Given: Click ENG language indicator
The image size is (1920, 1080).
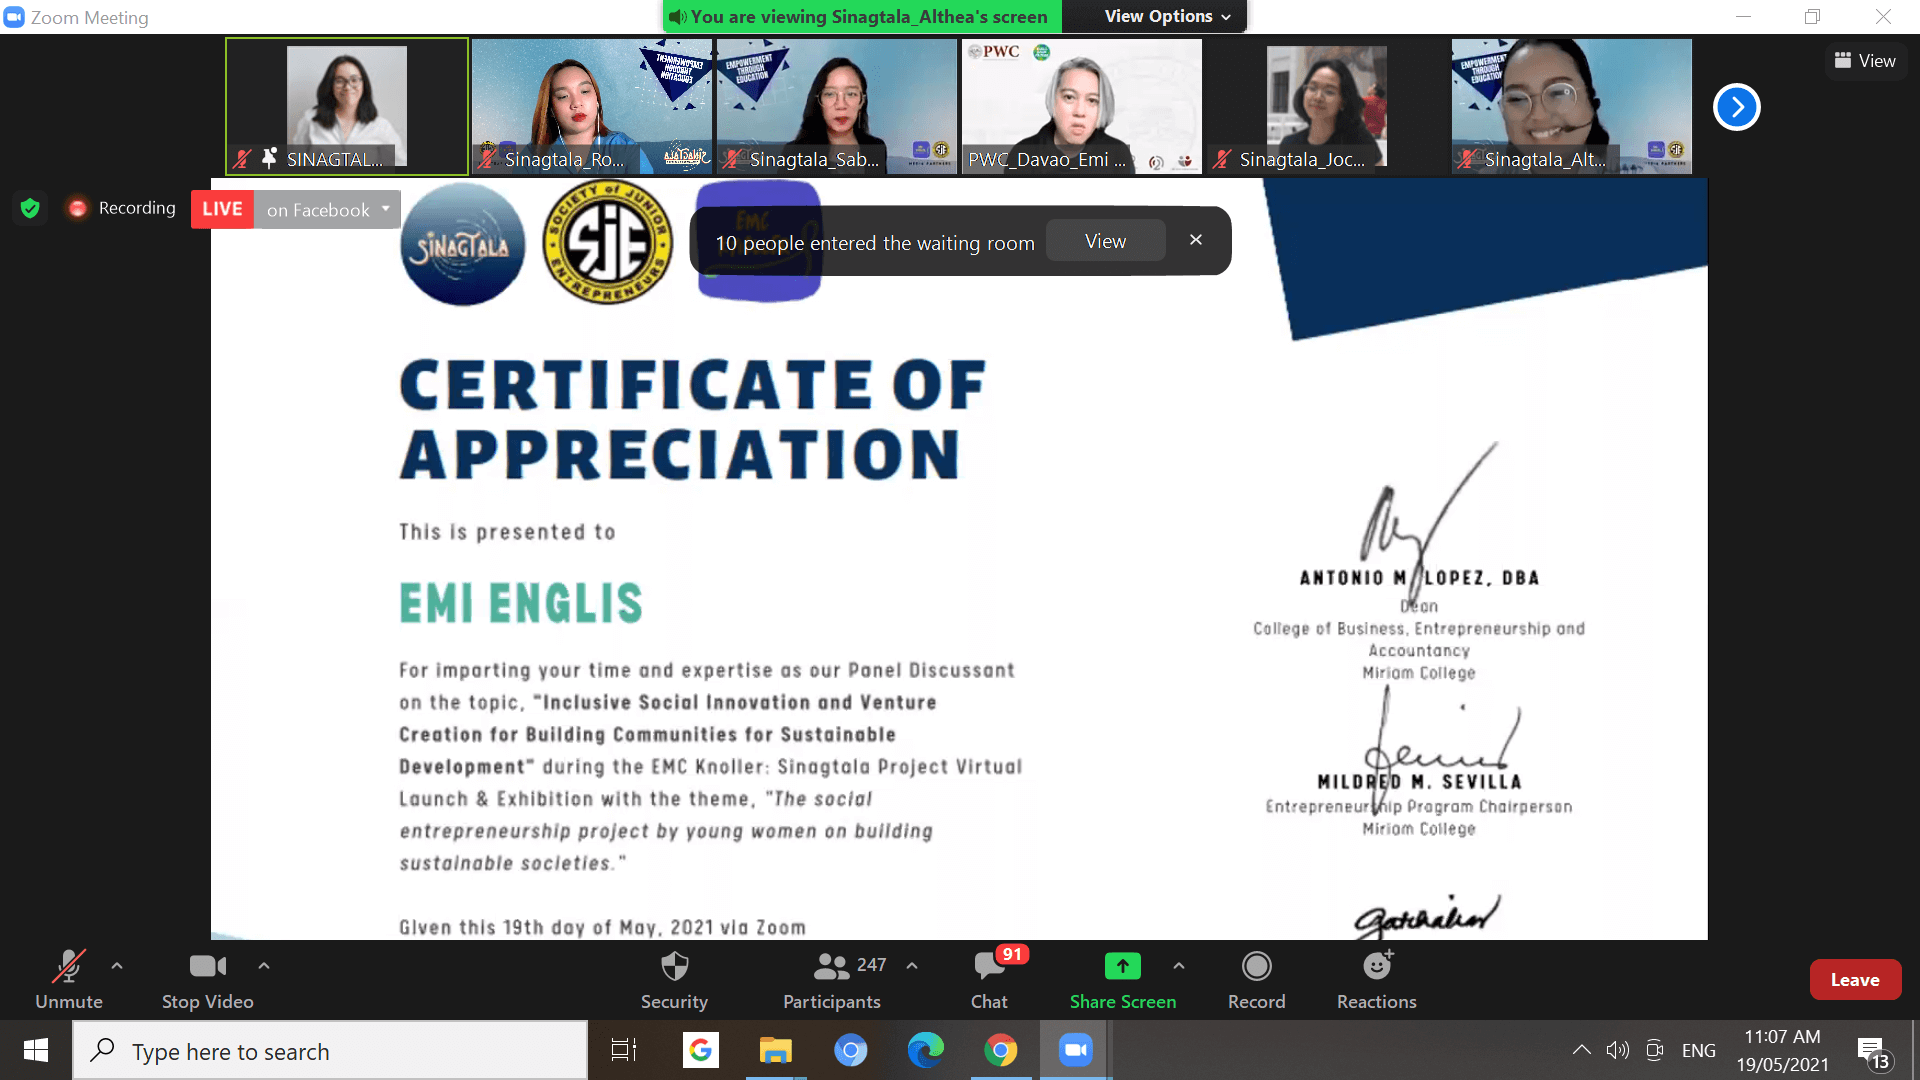Looking at the screenshot, I should point(1699,1050).
